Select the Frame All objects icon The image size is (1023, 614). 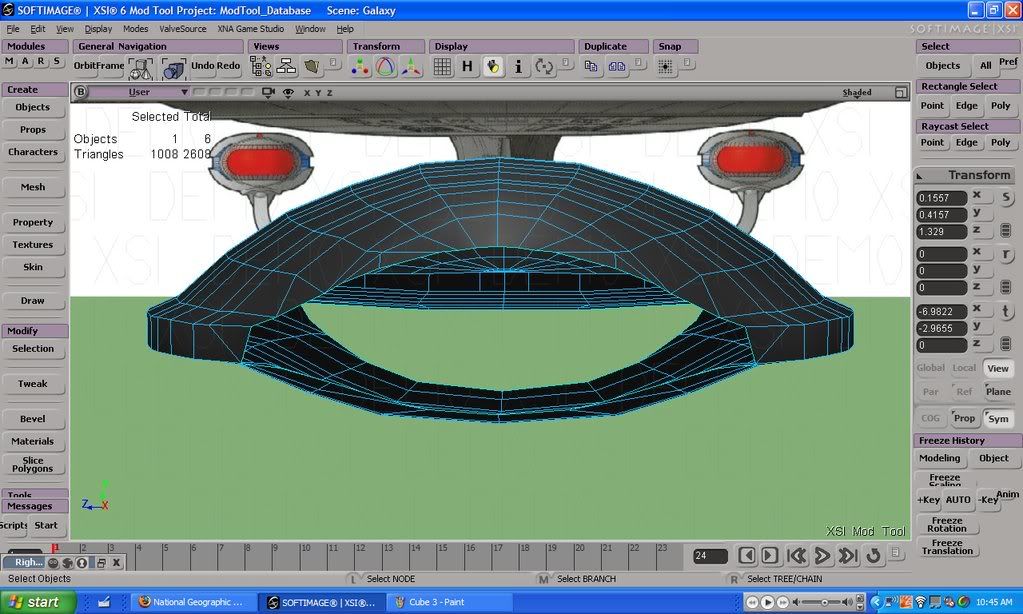[140, 68]
